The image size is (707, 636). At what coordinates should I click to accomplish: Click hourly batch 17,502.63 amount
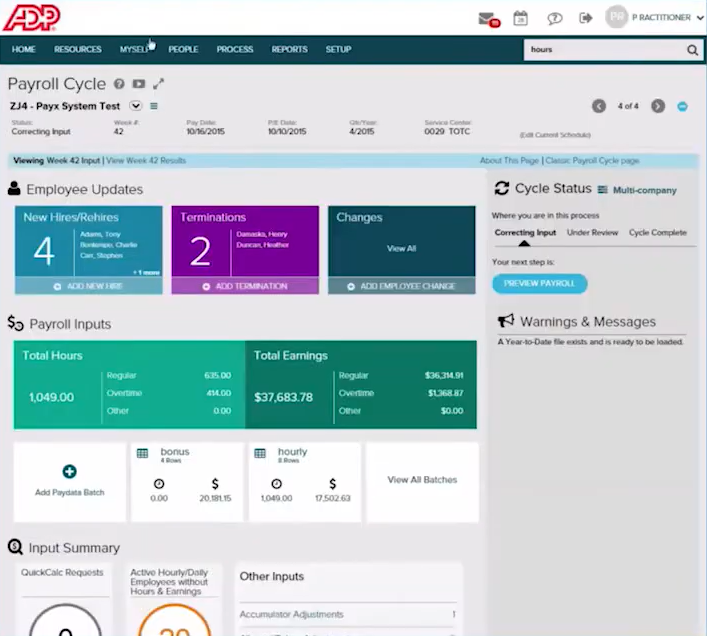click(332, 498)
